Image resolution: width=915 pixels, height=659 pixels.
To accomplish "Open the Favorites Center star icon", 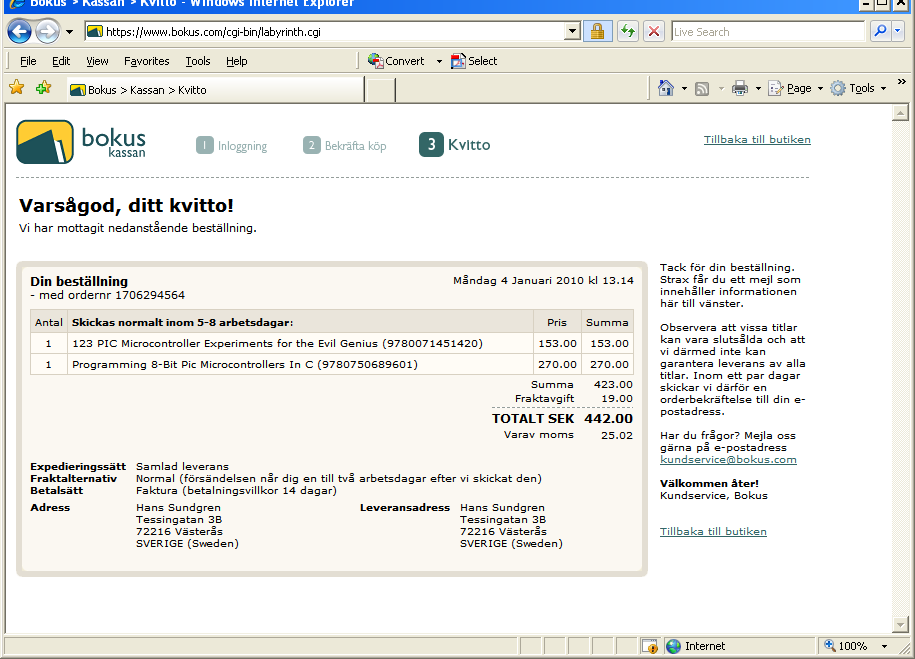I will click(x=17, y=88).
